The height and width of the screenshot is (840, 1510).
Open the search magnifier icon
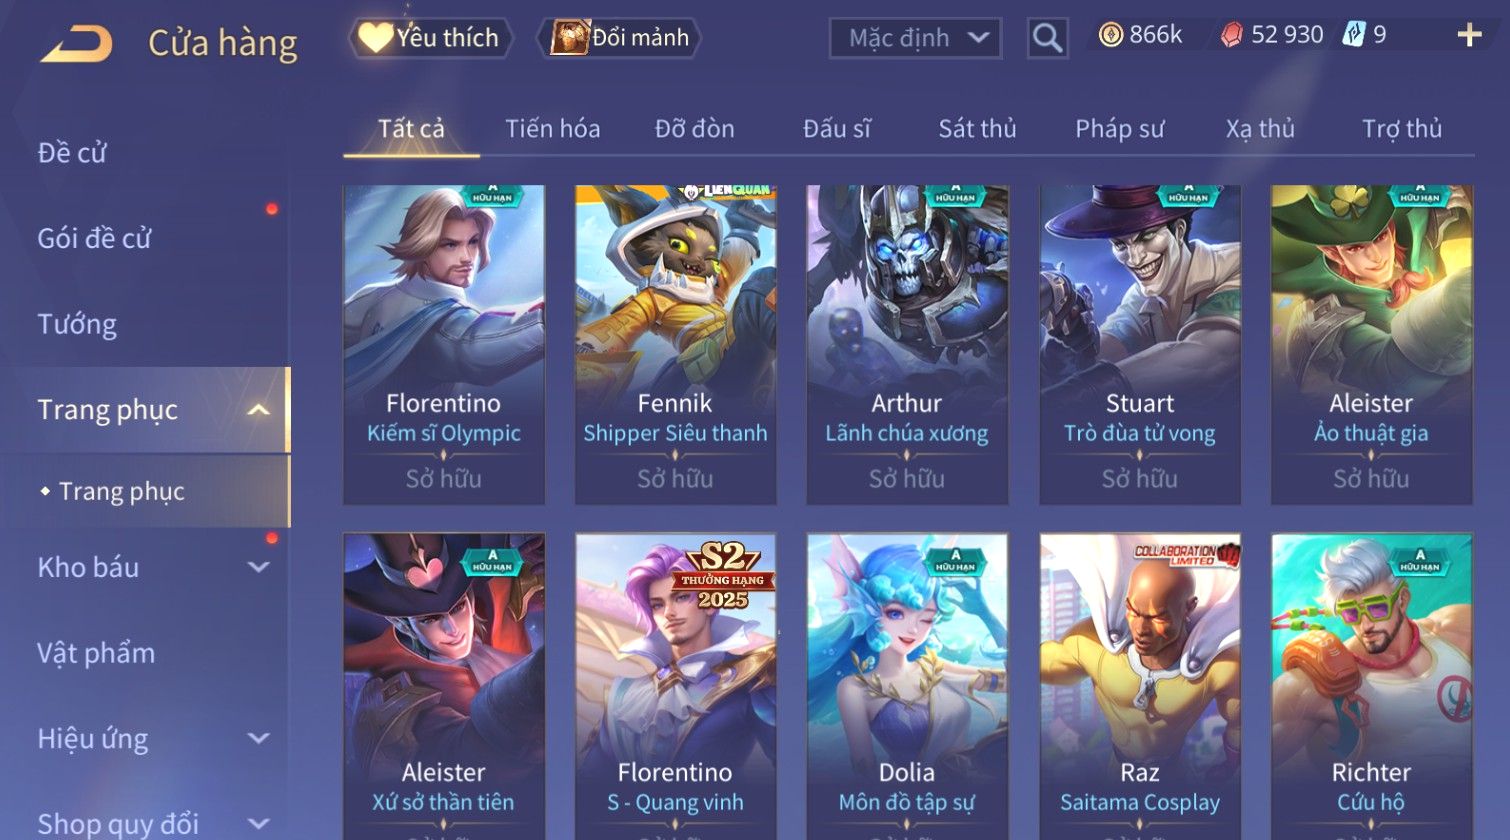(x=1047, y=38)
